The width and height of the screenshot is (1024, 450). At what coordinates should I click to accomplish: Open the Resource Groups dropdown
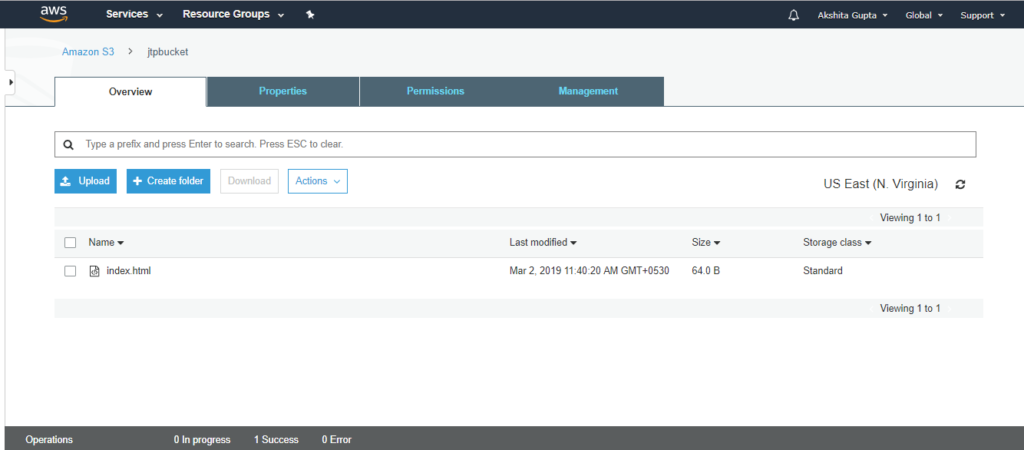click(x=233, y=14)
